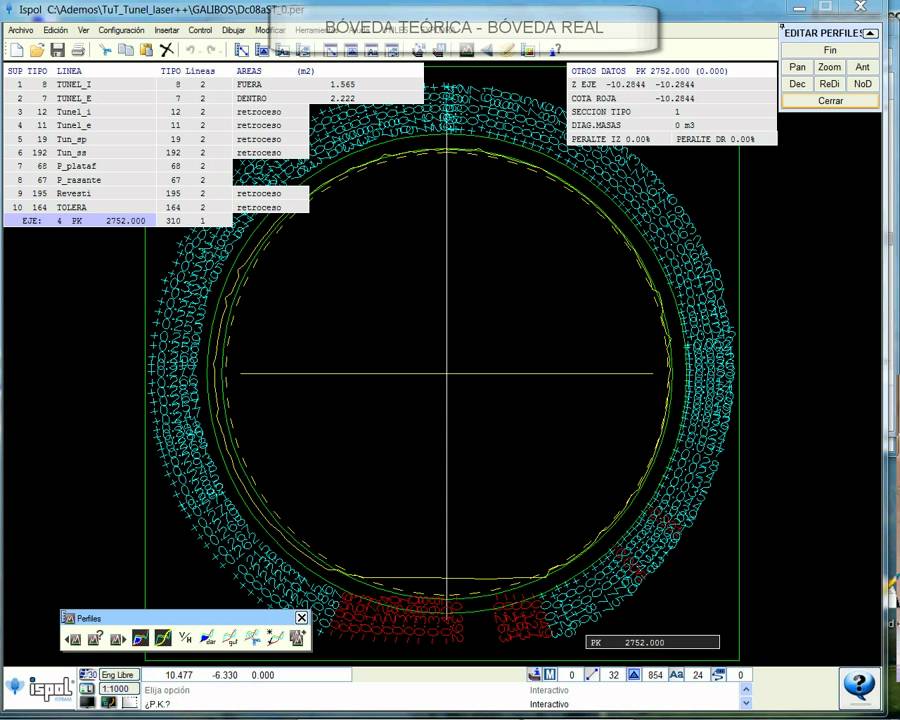This screenshot has height=720, width=900.
Task: Click the black screen icon in status bar
Action: [x=87, y=702]
